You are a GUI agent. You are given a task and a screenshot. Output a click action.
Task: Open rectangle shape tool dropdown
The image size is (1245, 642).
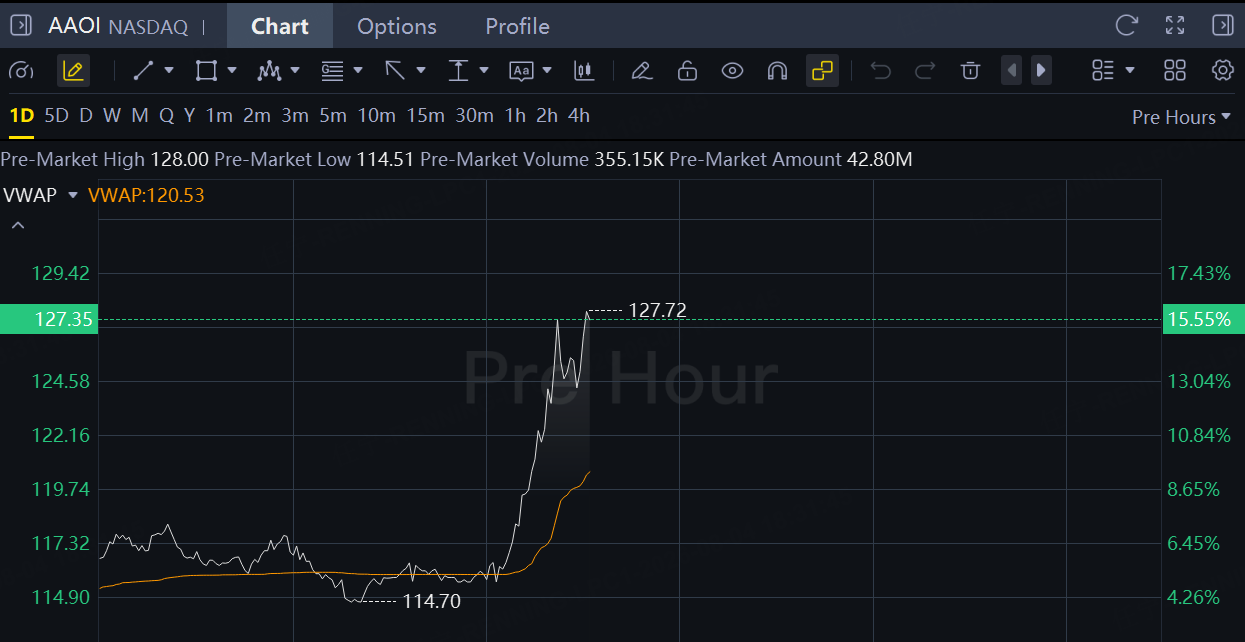pyautogui.click(x=232, y=71)
